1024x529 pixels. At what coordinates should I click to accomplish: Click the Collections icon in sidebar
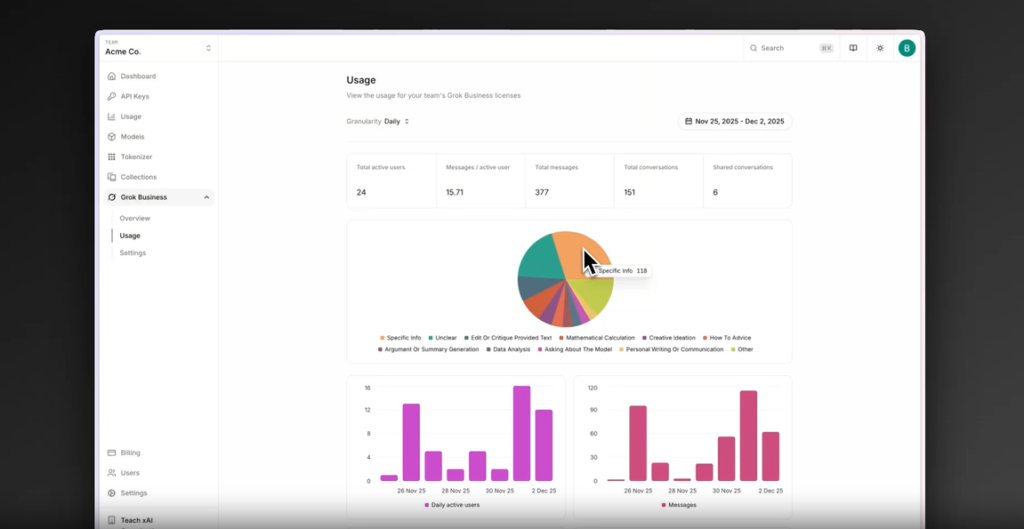111,177
